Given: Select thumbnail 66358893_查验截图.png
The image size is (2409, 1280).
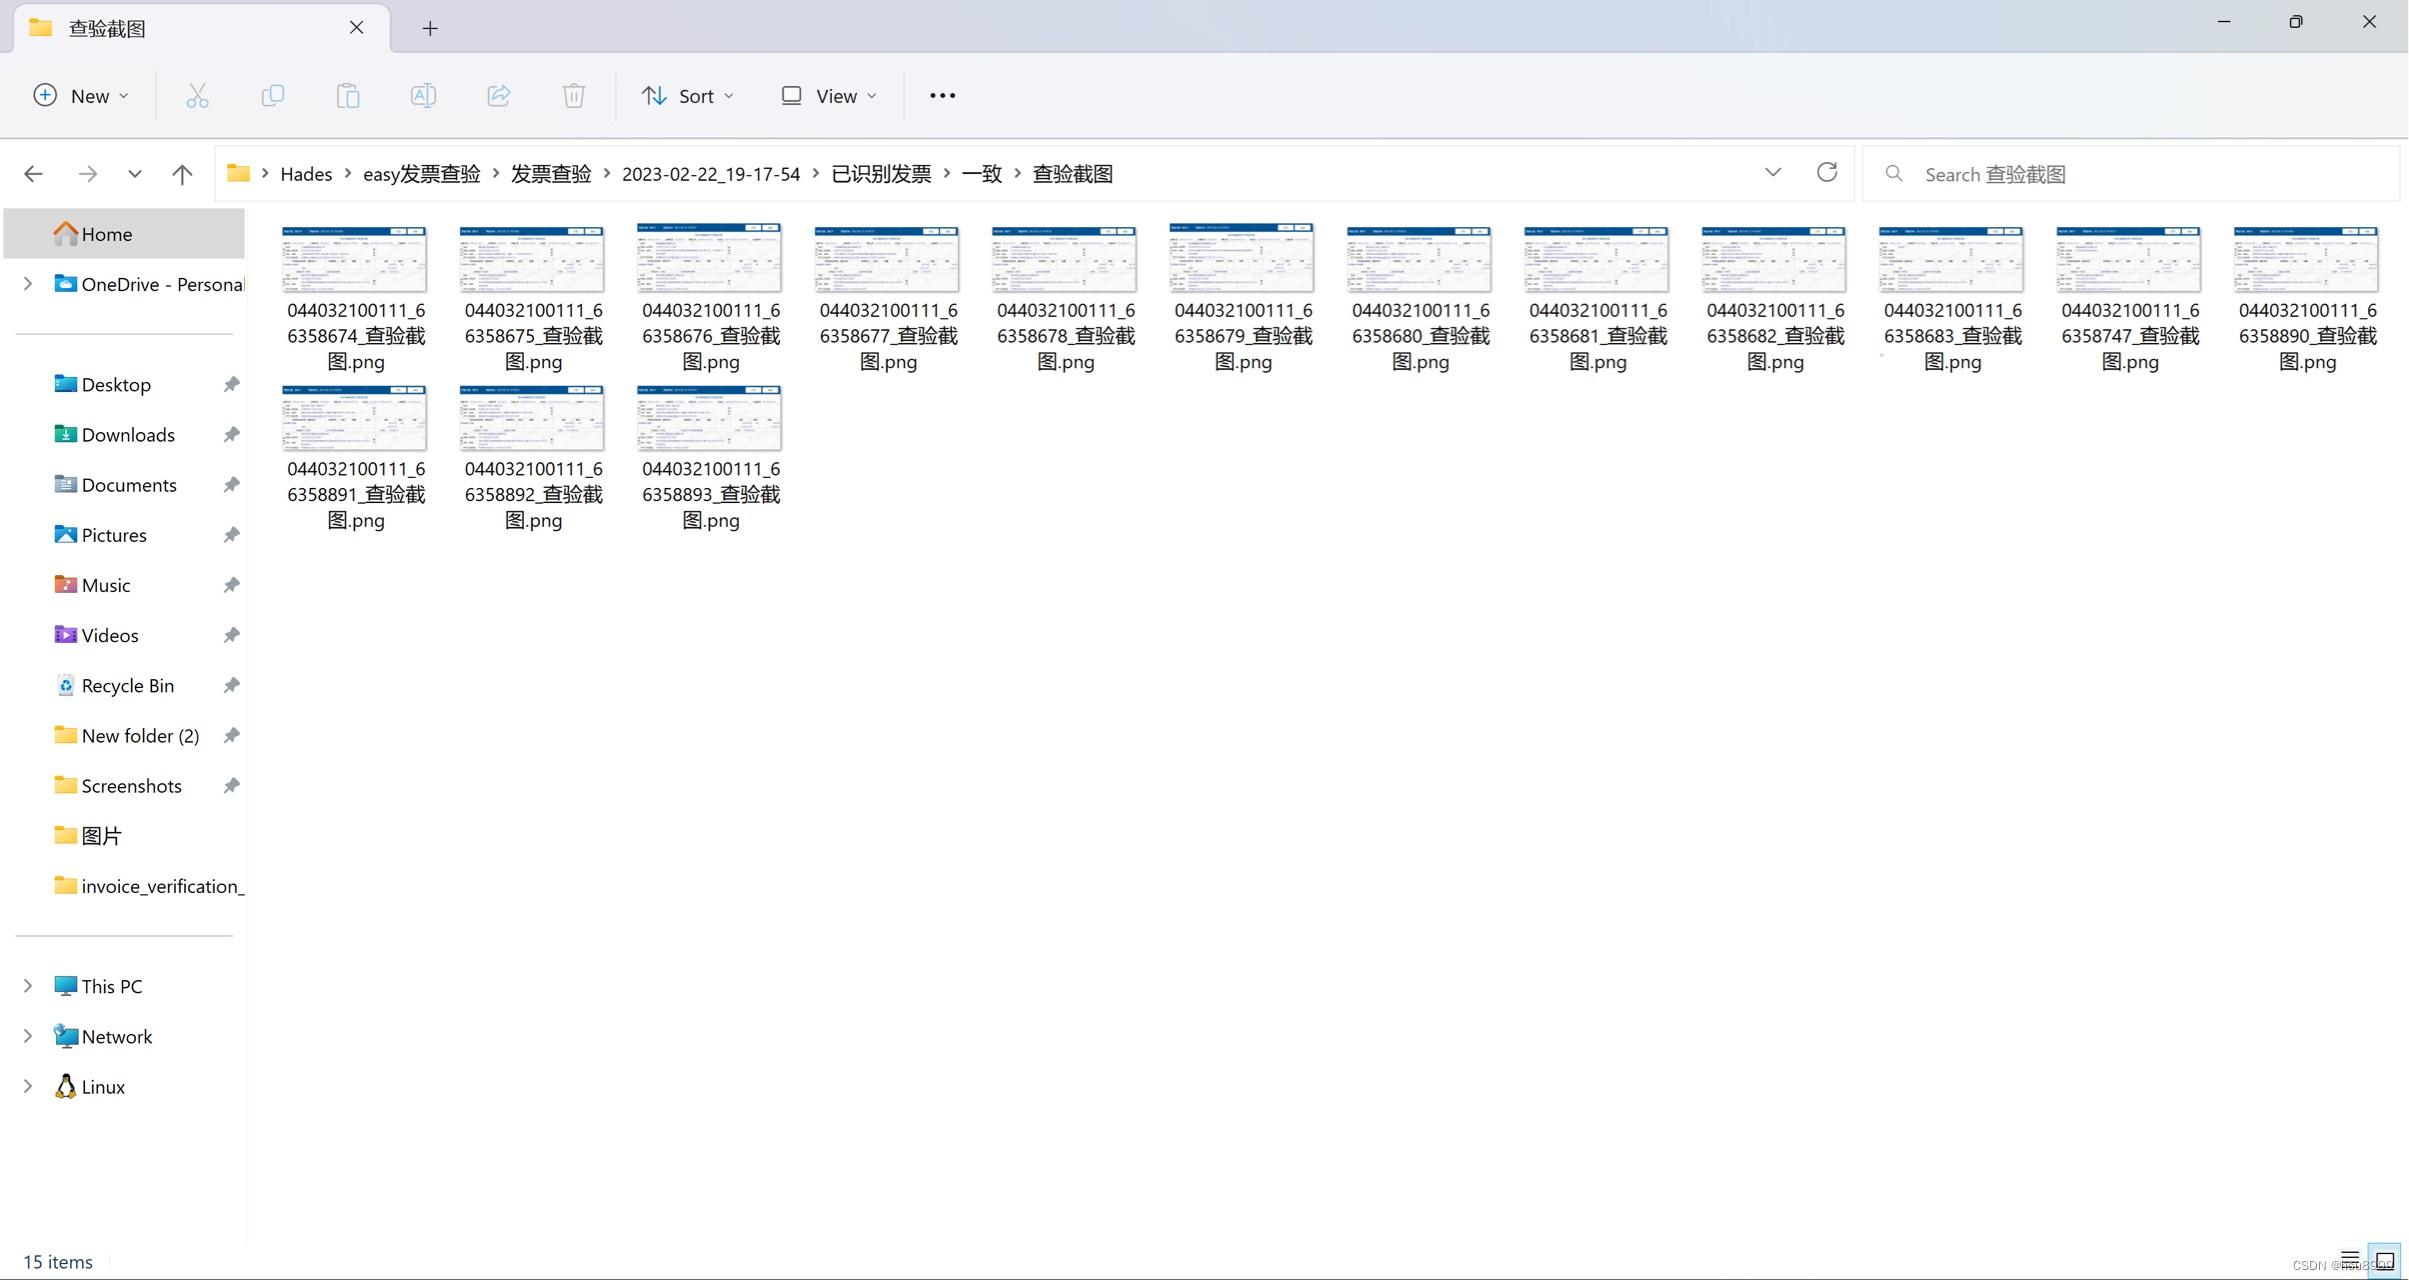Looking at the screenshot, I should pos(709,418).
